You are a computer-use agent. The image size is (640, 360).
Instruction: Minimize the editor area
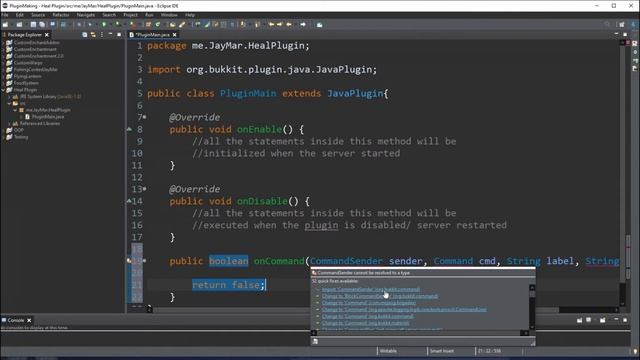pyautogui.click(x=616, y=34)
